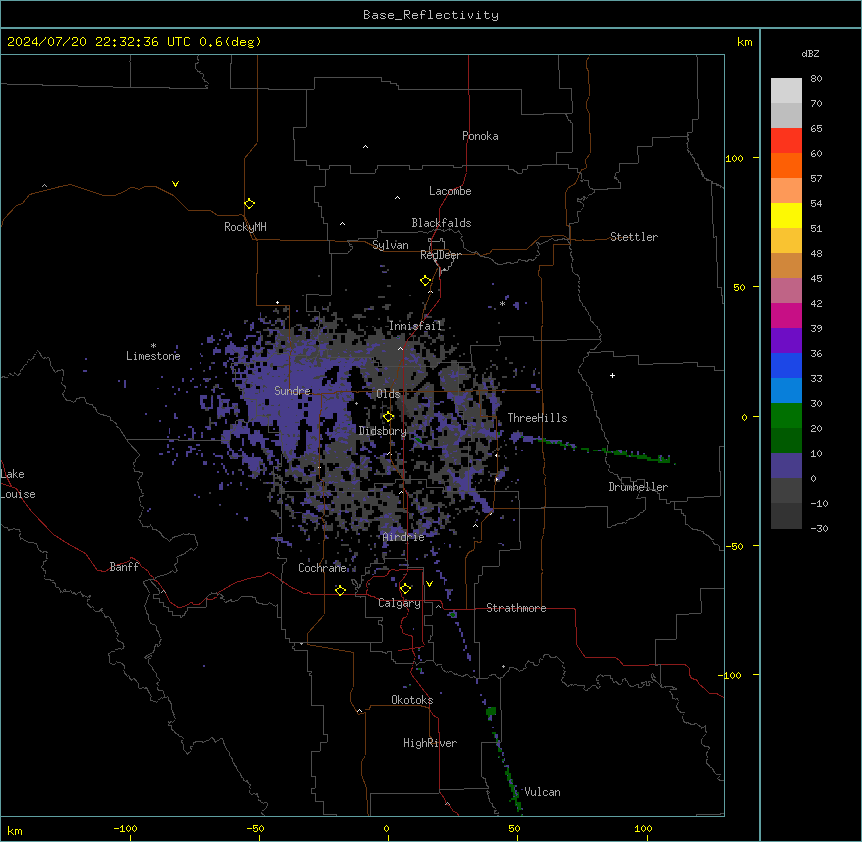Select the white plus marker north of Drumheller

tap(612, 375)
